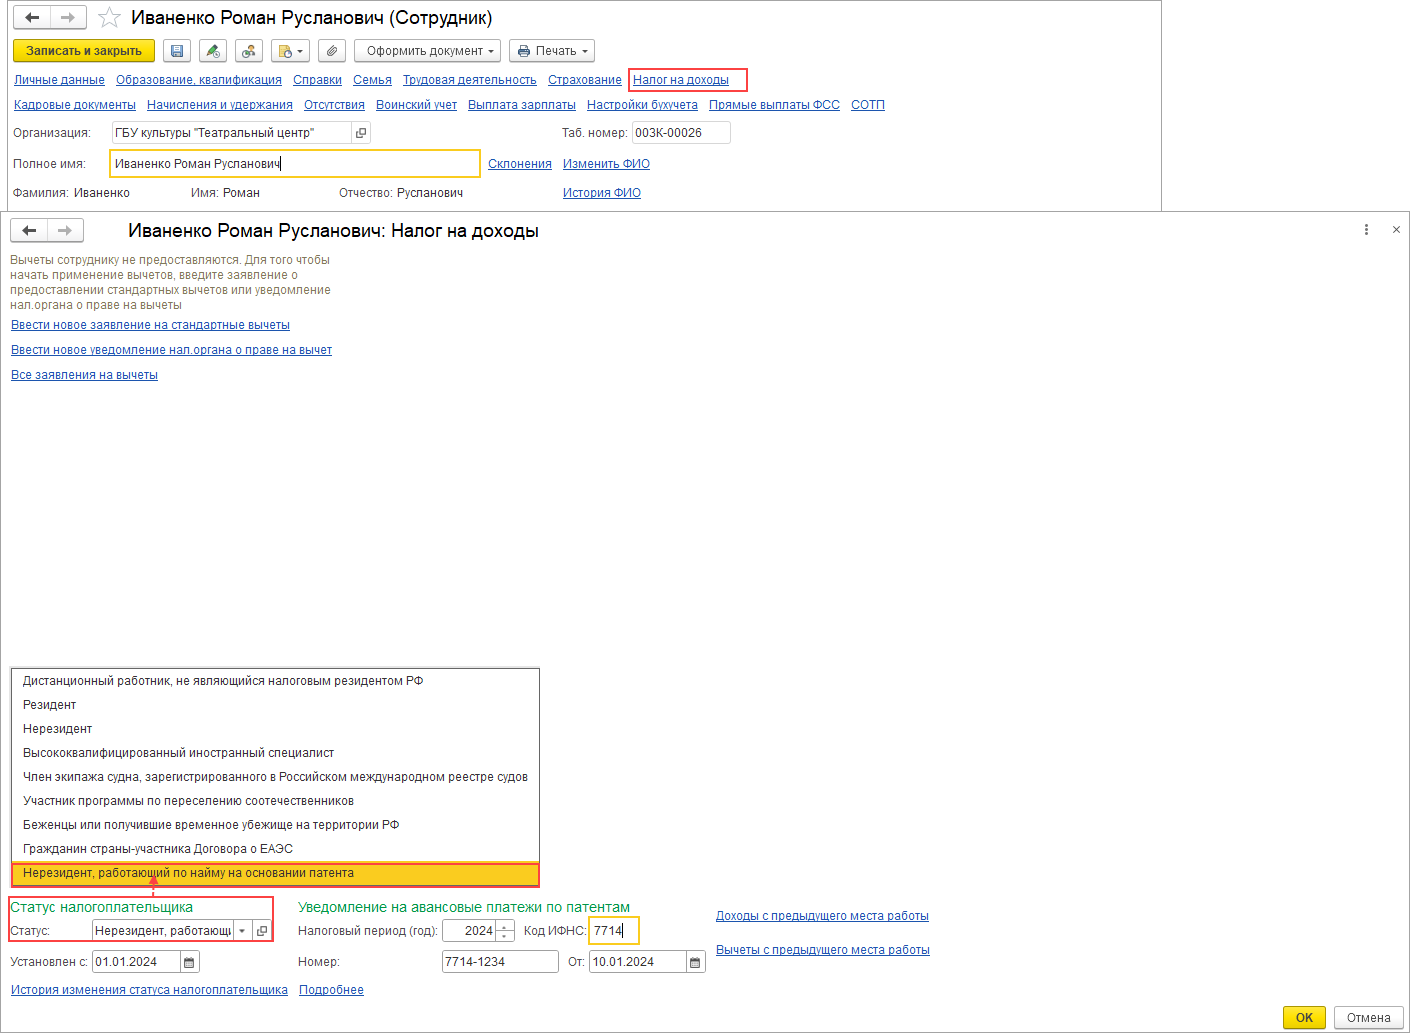
Task: Open the Настройки бухучета link
Action: tap(642, 105)
